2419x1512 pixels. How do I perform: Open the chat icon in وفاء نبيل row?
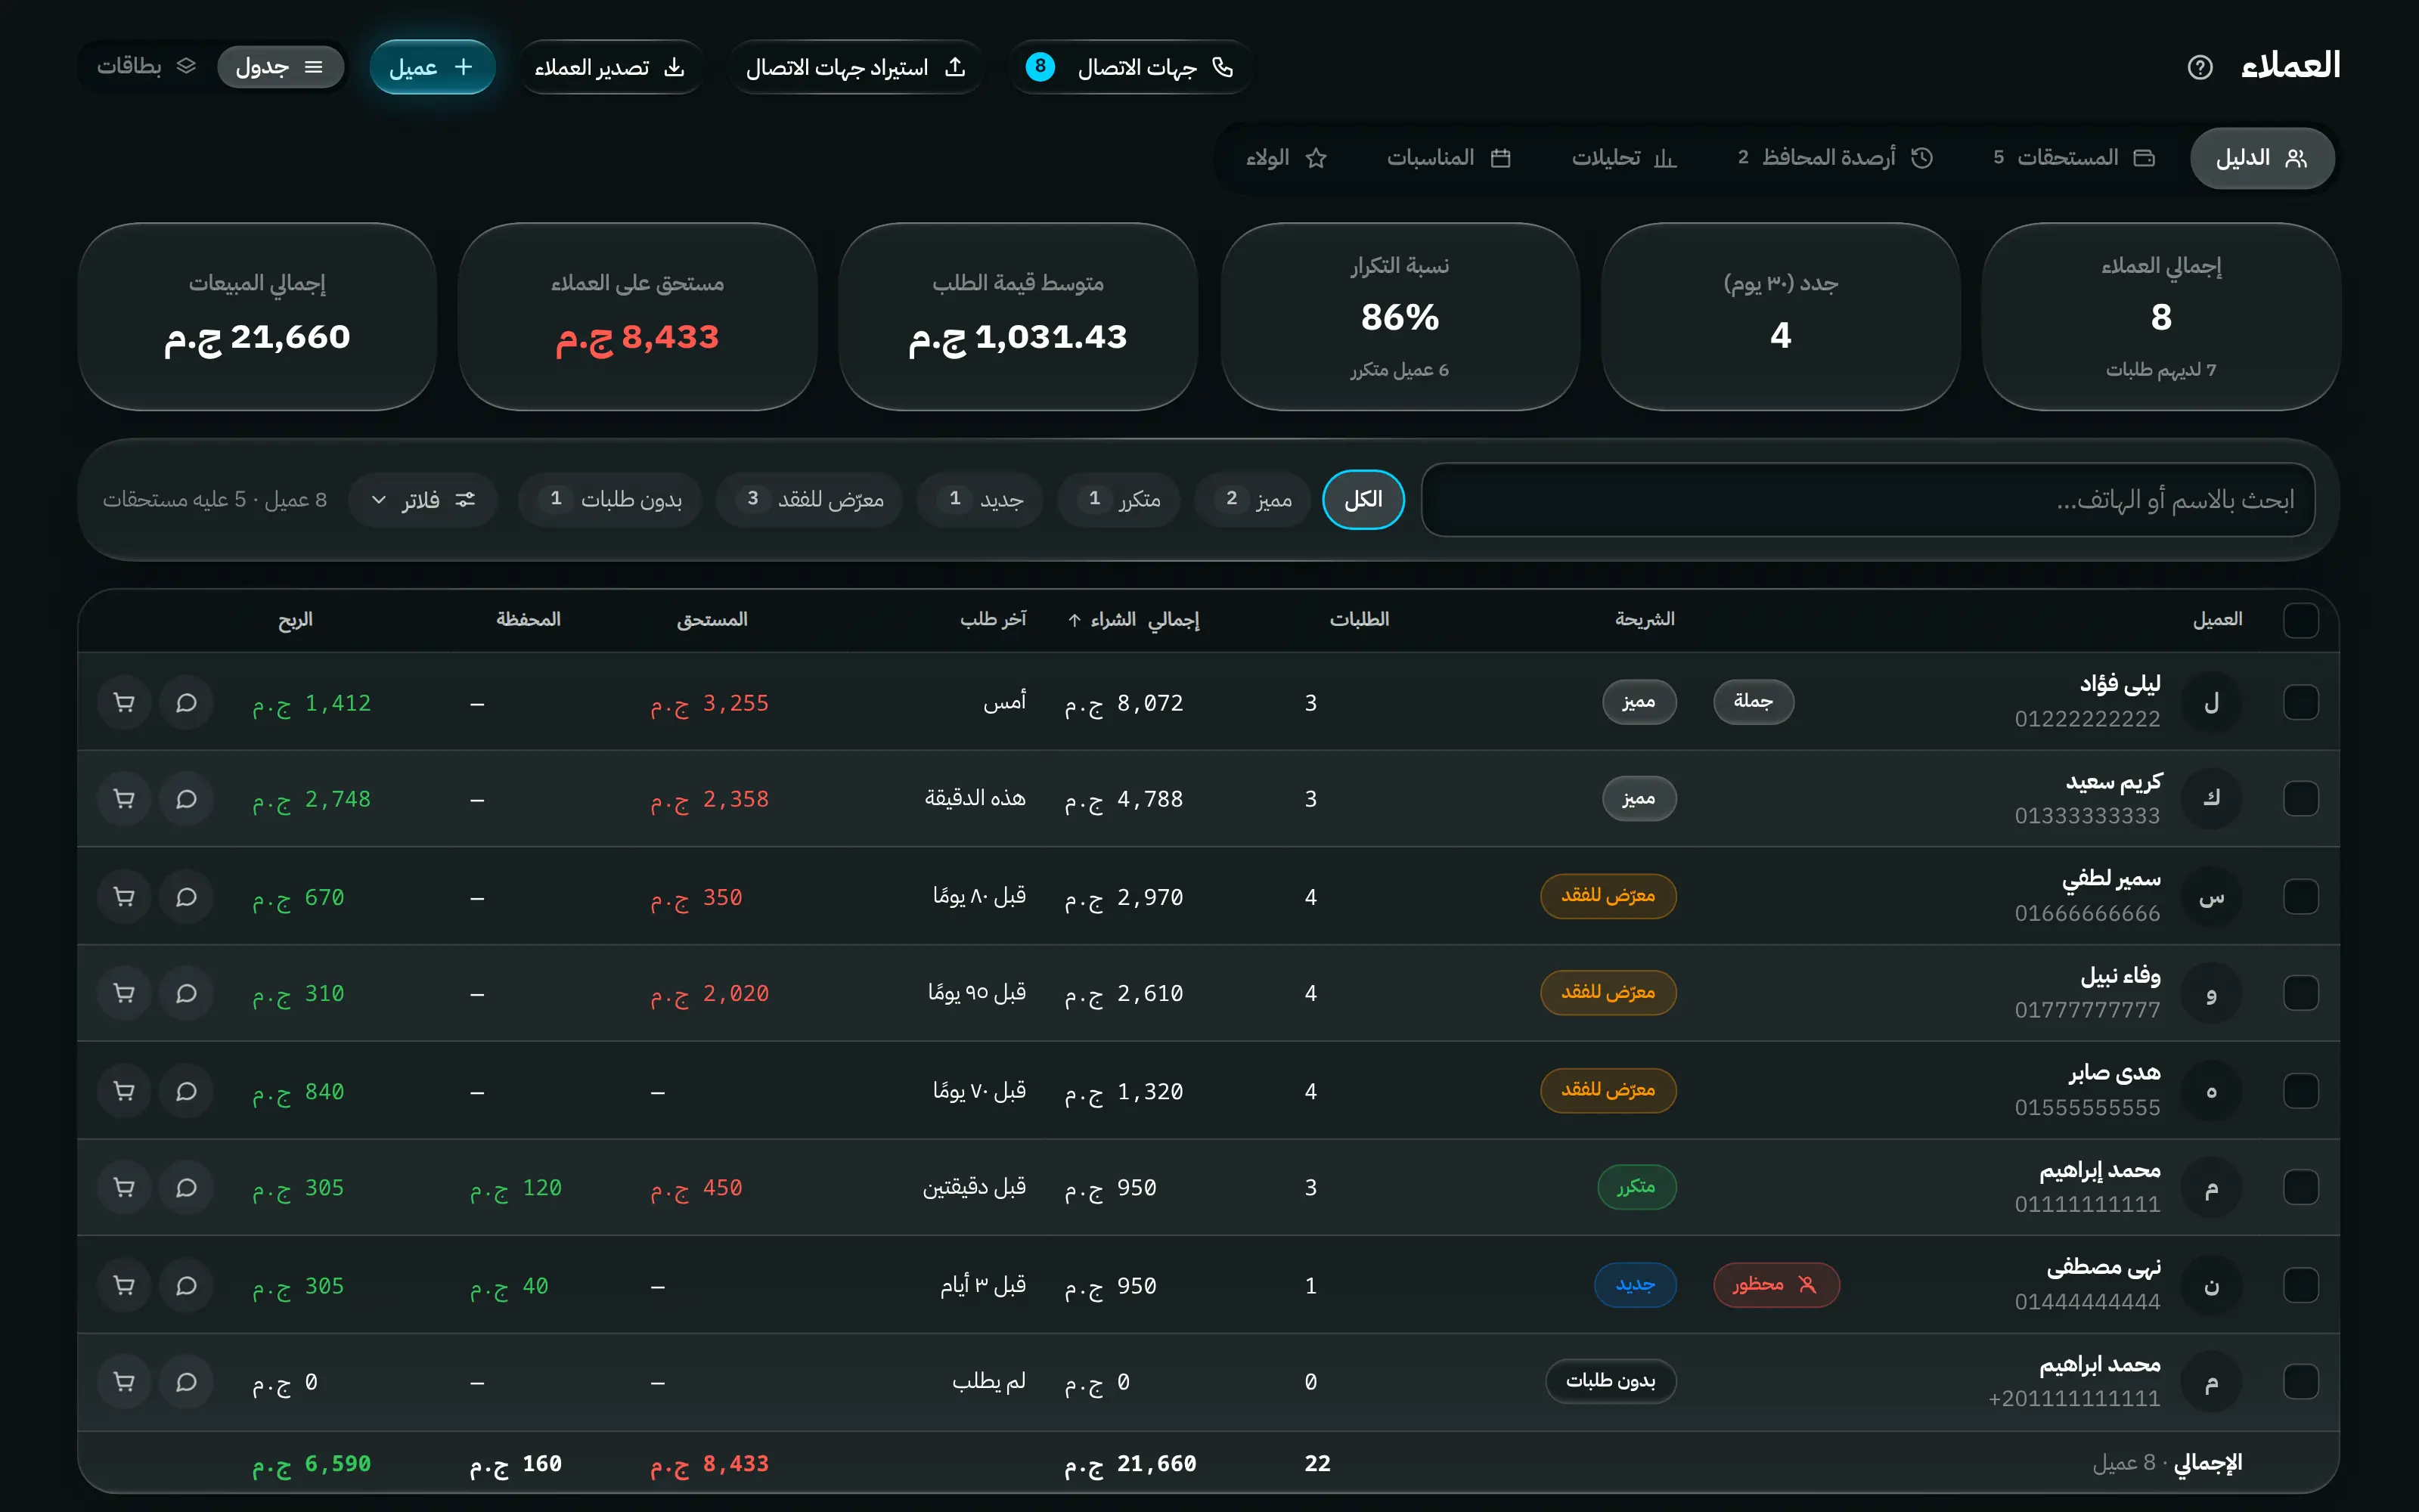coord(186,993)
